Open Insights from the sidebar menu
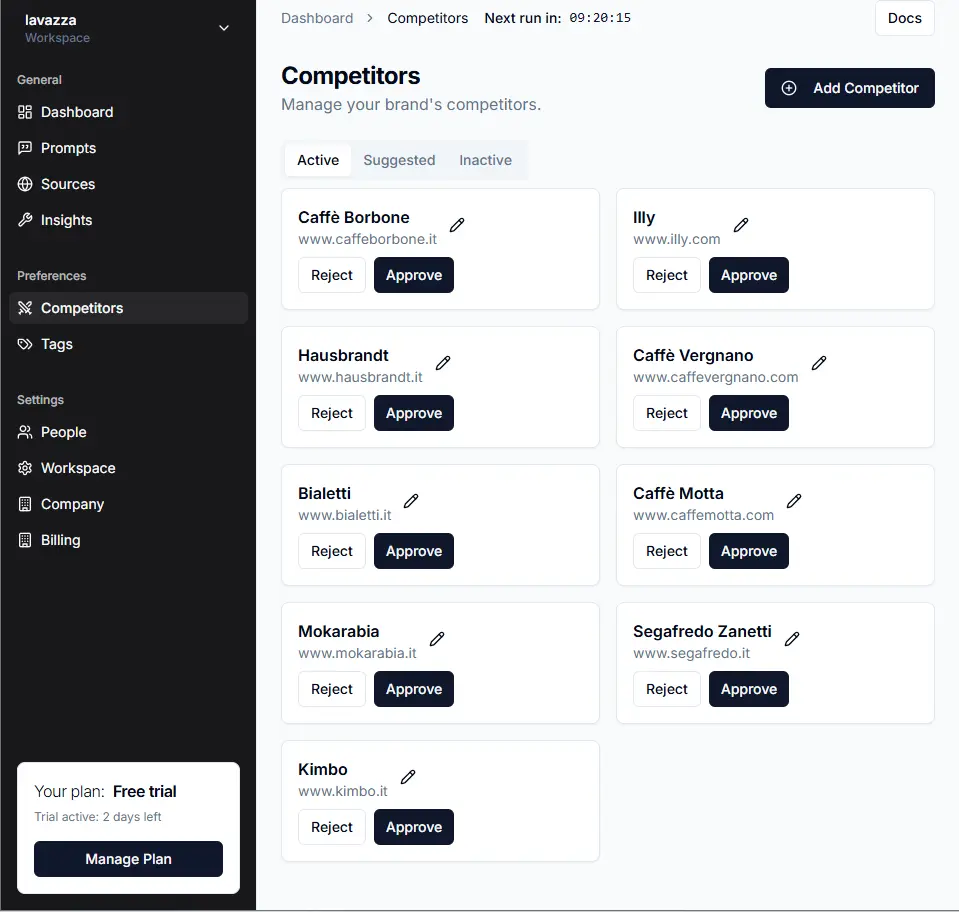Viewport: 959px width, 912px height. coord(128,220)
